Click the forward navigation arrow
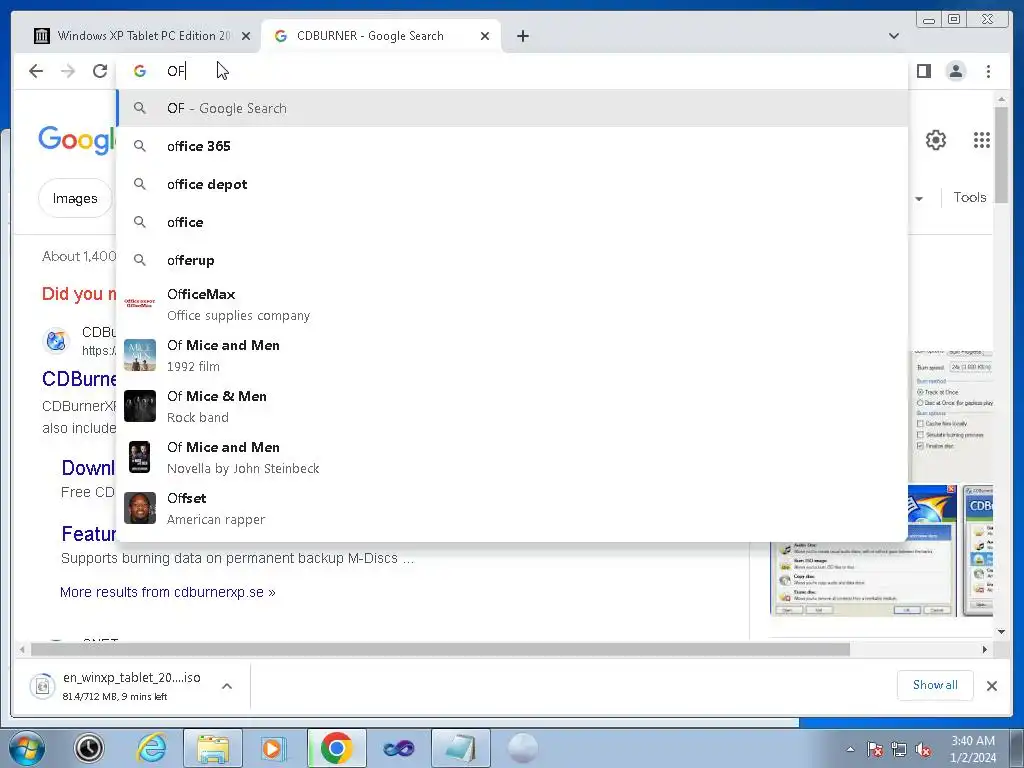Screen dimensions: 1024x768 [68, 71]
